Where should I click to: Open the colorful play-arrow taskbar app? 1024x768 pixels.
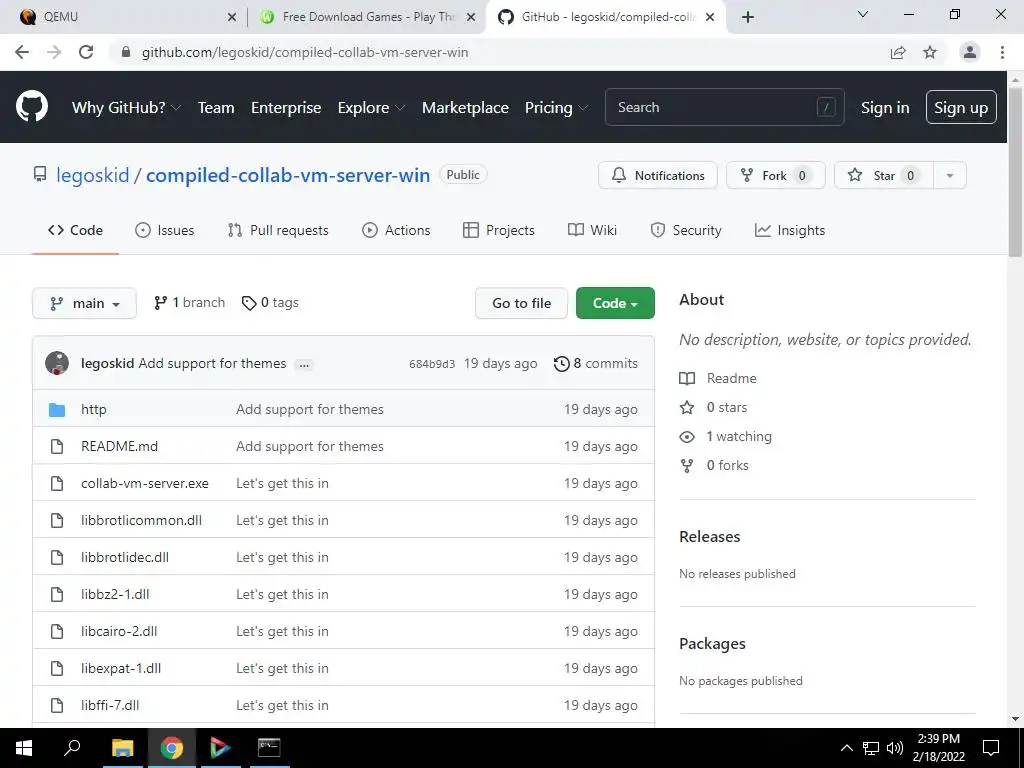(220, 748)
